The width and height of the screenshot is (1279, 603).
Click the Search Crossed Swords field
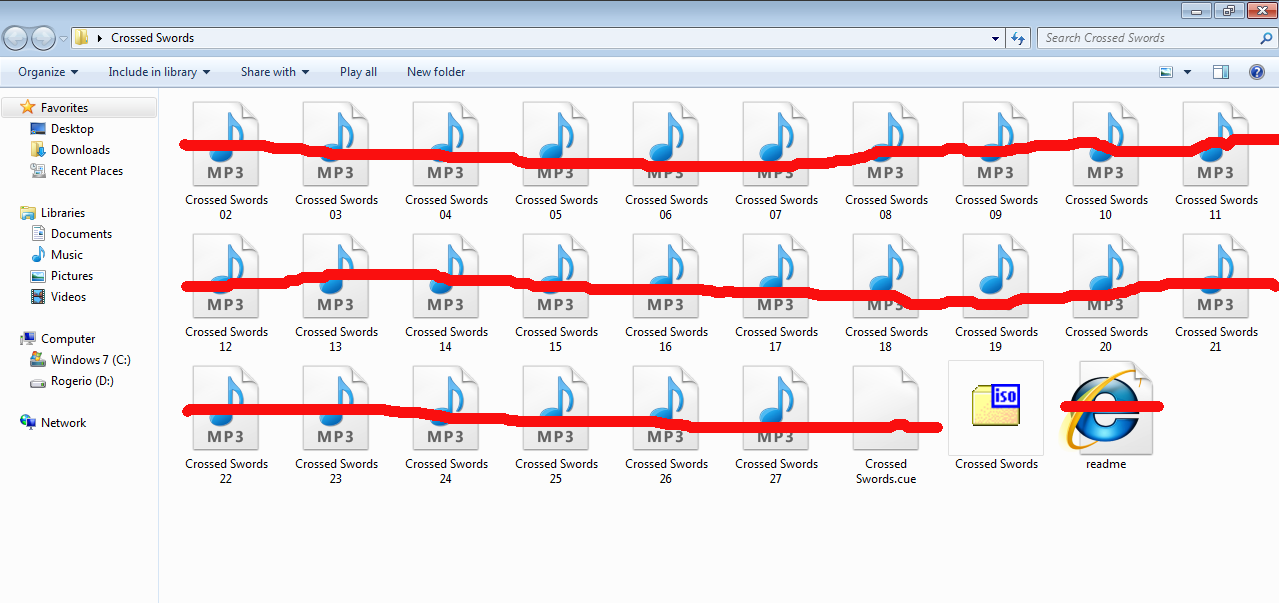coord(1148,38)
